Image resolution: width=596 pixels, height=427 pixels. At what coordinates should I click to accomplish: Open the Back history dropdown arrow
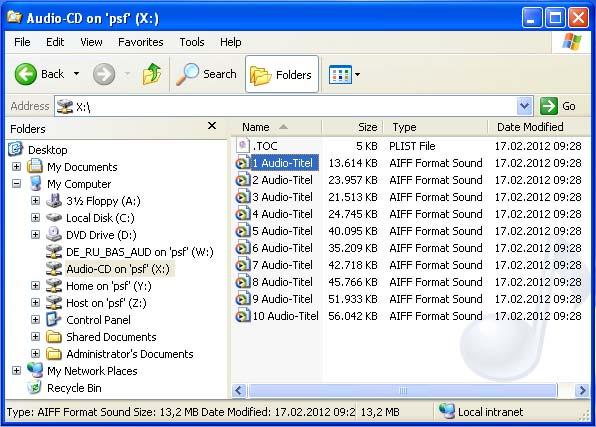pos(76,74)
